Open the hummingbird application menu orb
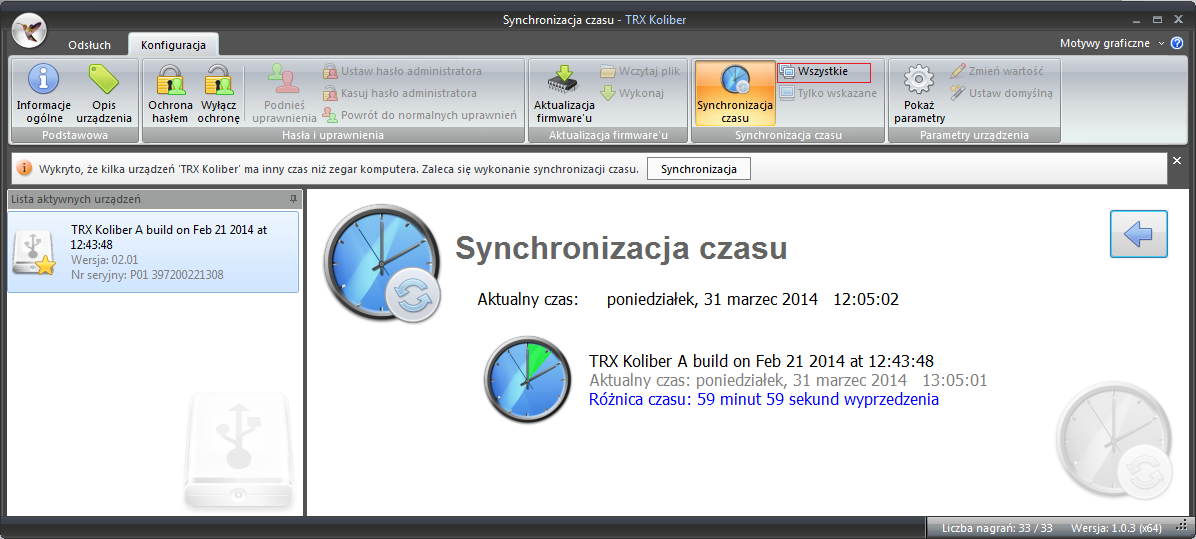1196x539 pixels. (x=30, y=30)
